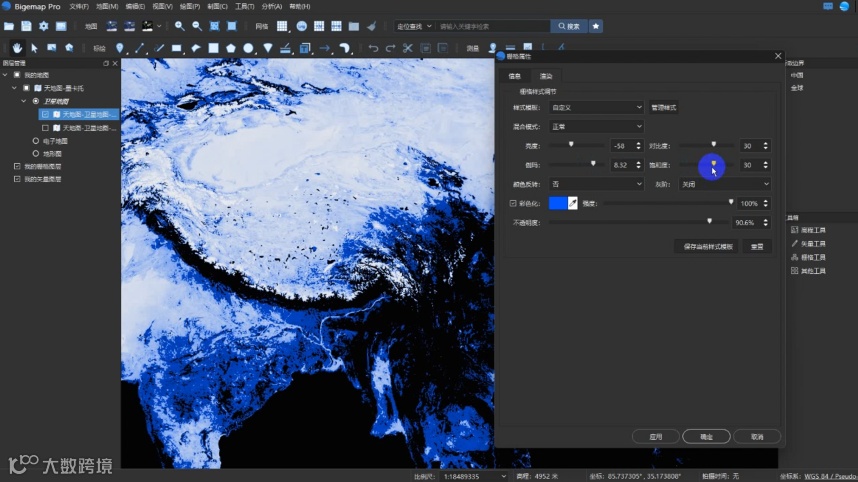Open the 样式模板 style template dropdown
Image resolution: width=858 pixels, height=482 pixels.
(597, 107)
